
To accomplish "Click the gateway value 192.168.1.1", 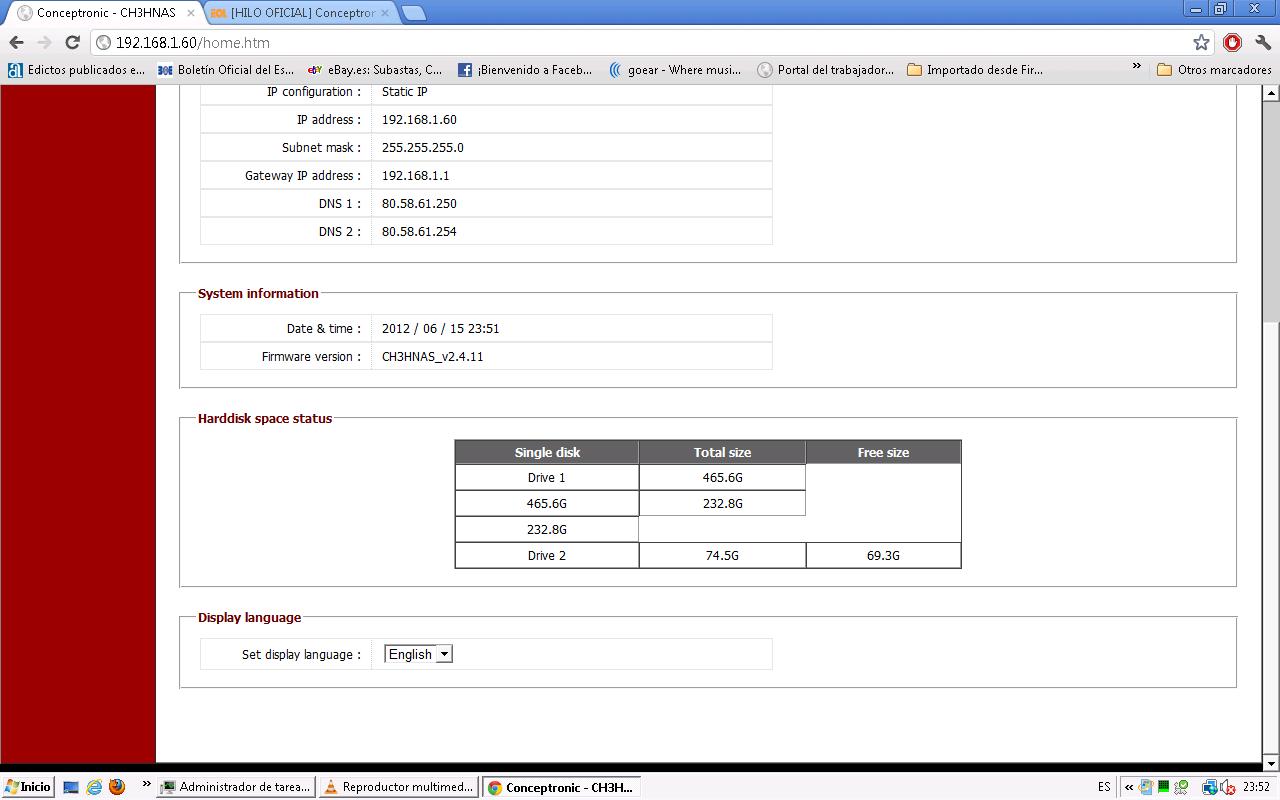I will point(416,175).
